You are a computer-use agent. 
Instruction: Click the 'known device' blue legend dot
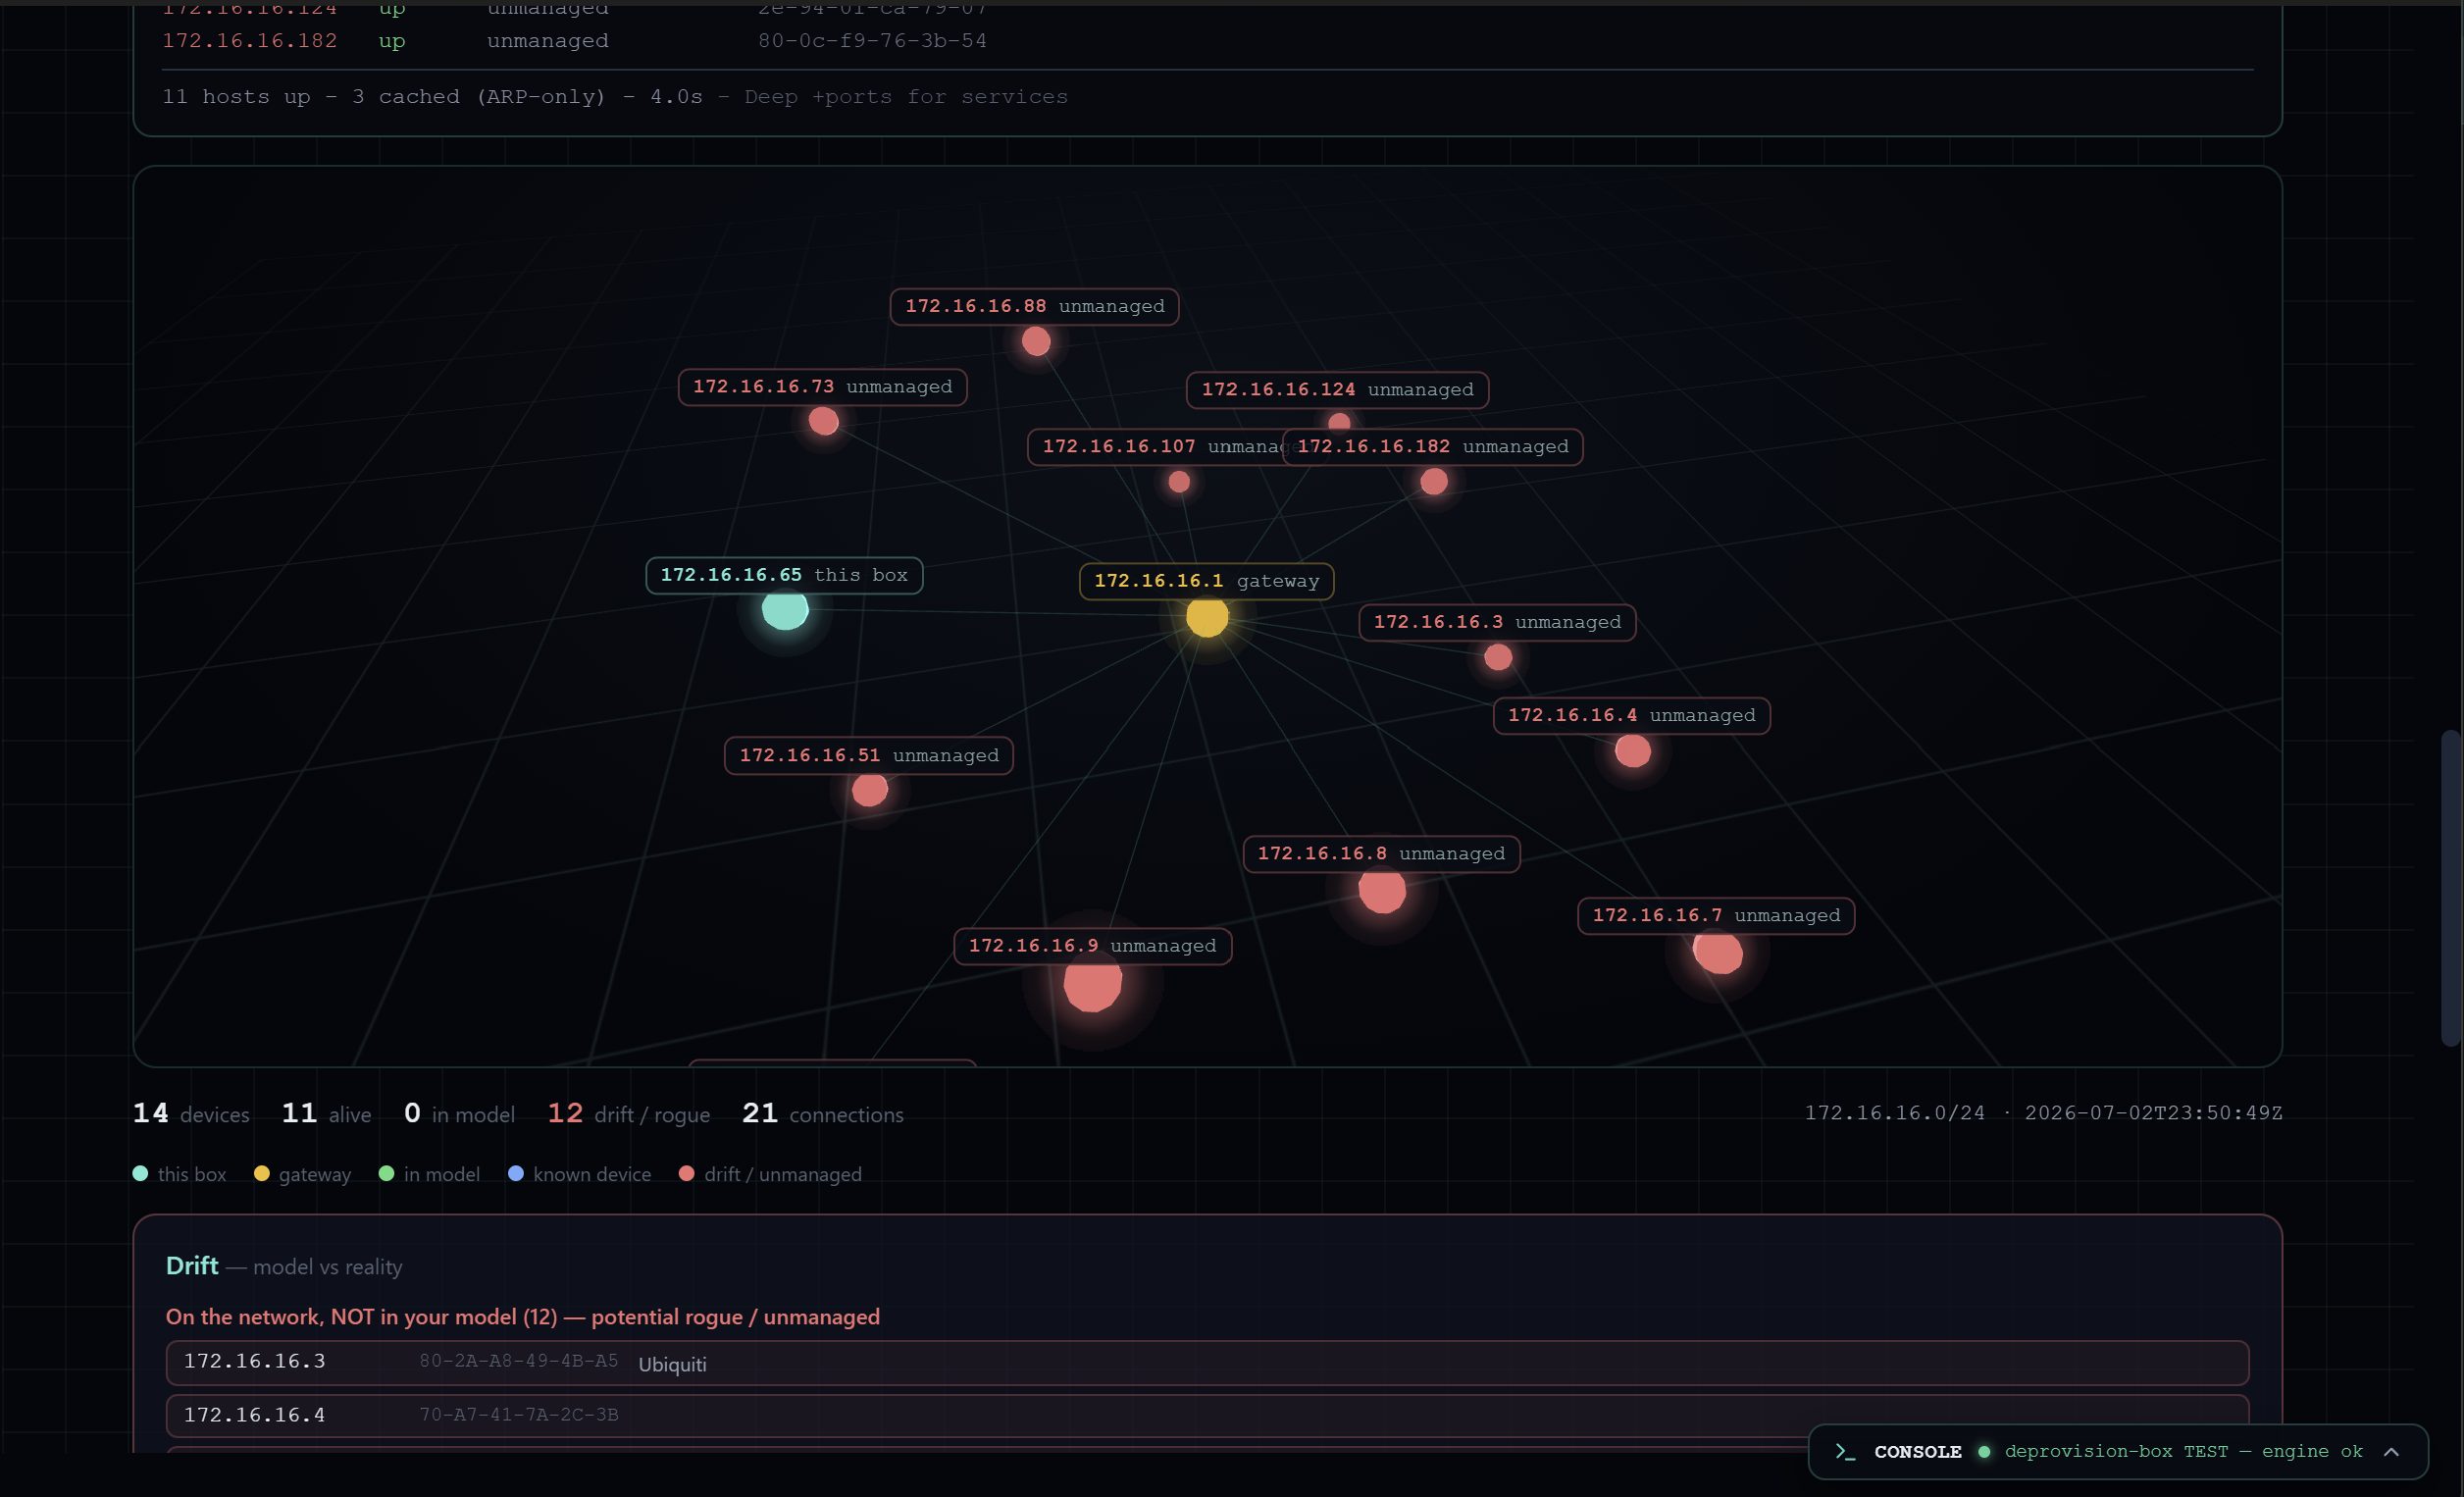(x=516, y=1173)
